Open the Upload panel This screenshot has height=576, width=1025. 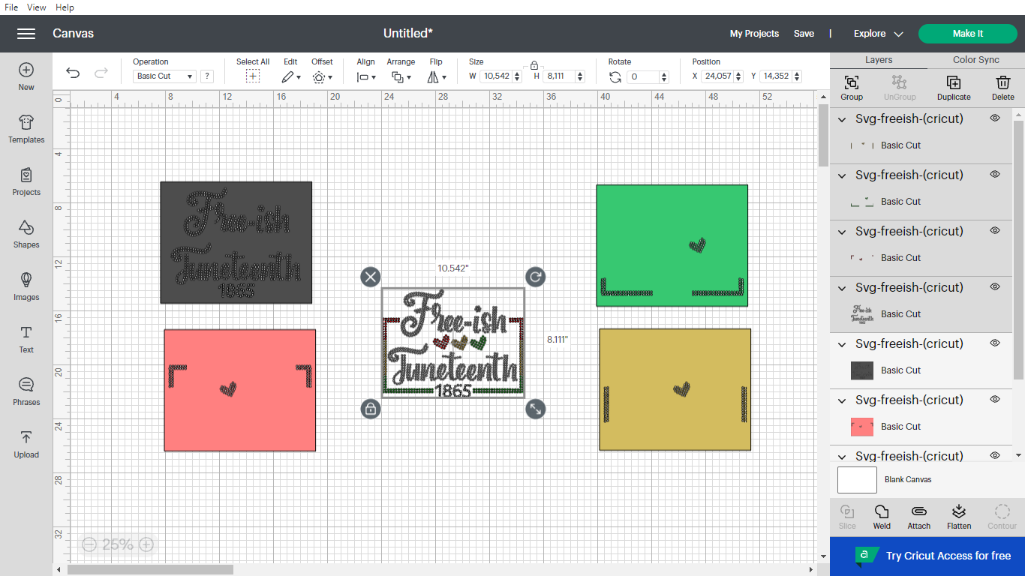[x=26, y=443]
